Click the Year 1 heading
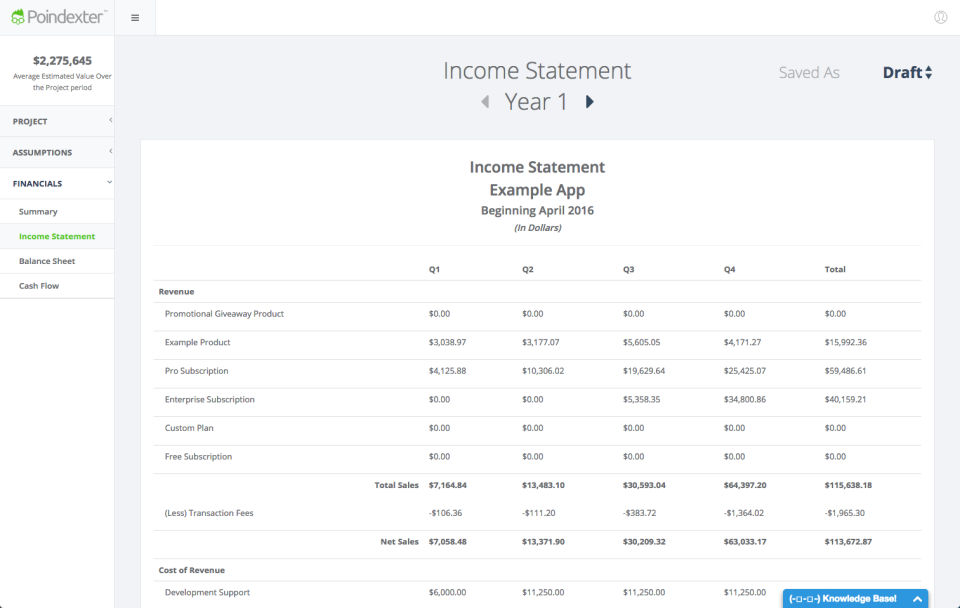The width and height of the screenshot is (960, 608). [536, 102]
